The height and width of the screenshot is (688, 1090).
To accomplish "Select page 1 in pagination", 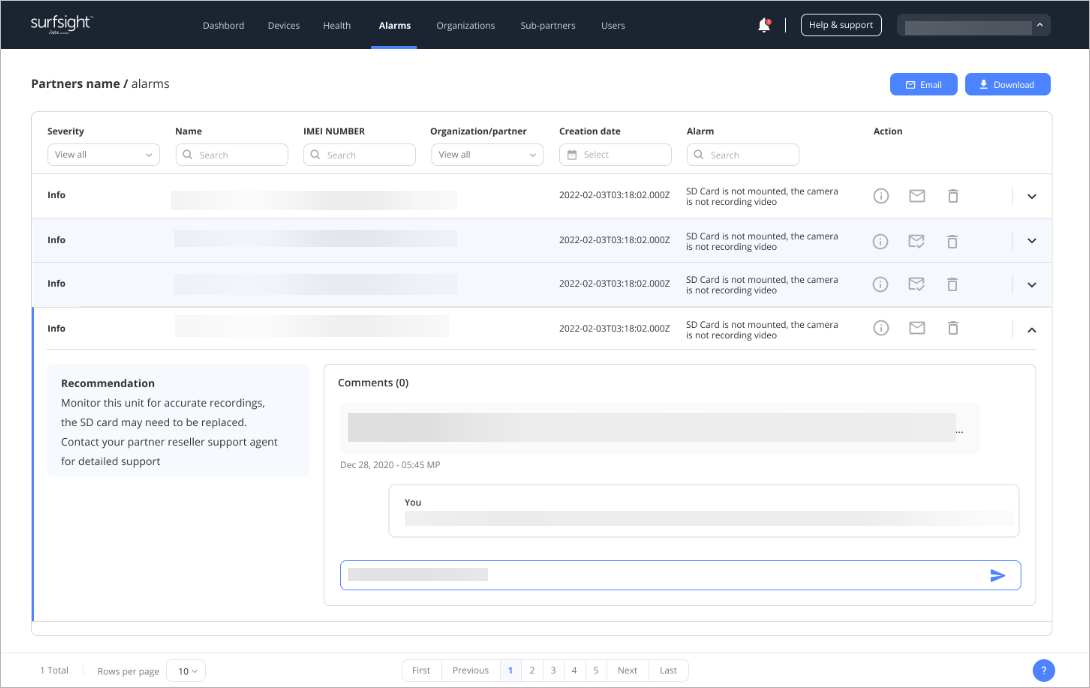I will pyautogui.click(x=510, y=671).
